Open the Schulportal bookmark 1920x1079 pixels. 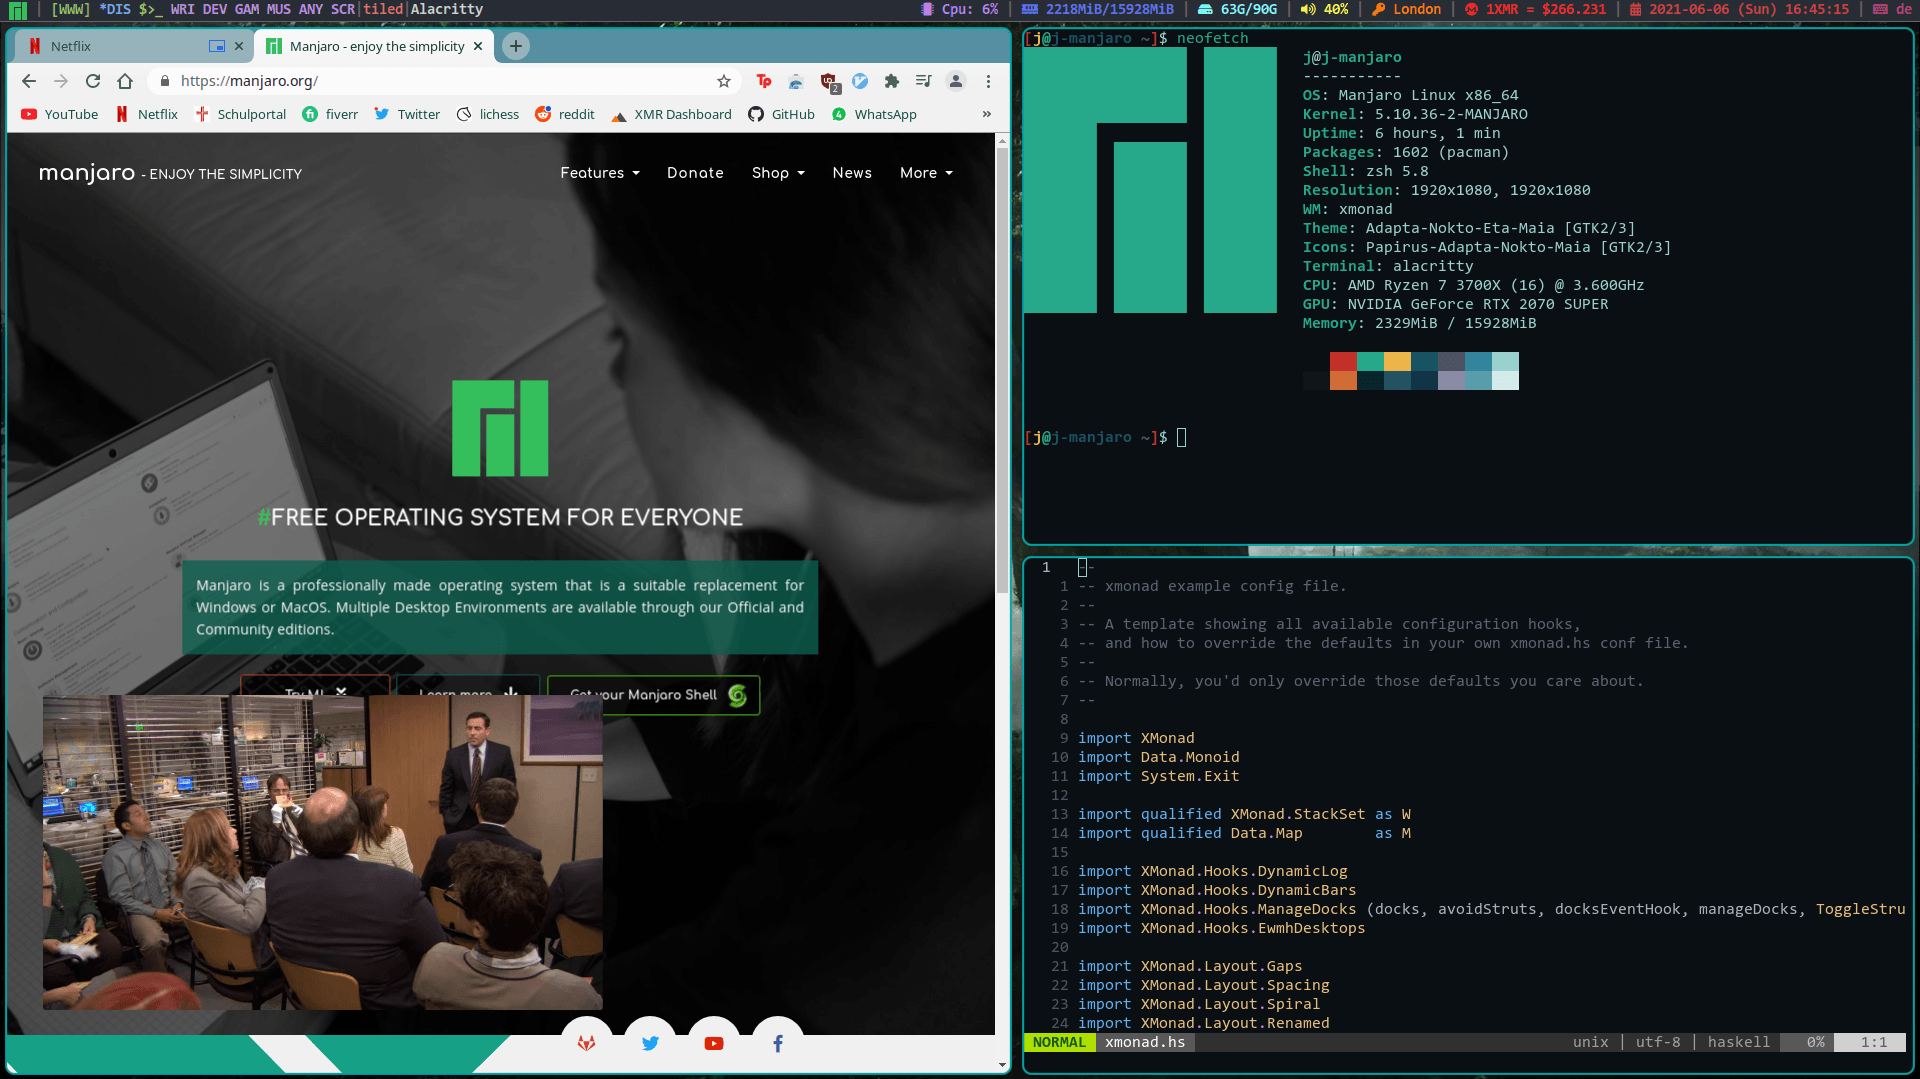241,114
